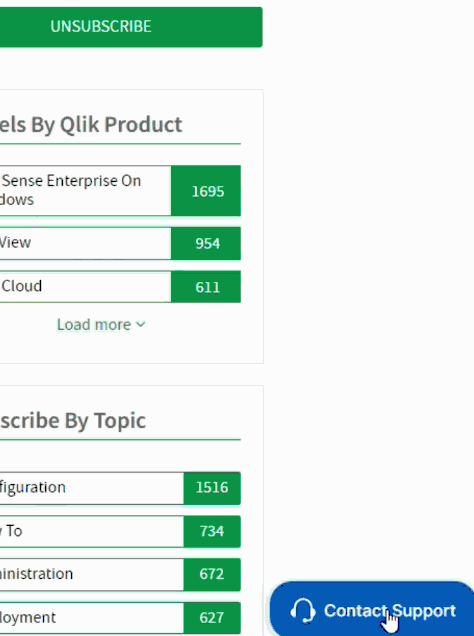Click the 1516 topic count badge
The width and height of the screenshot is (474, 636).
coord(212,488)
